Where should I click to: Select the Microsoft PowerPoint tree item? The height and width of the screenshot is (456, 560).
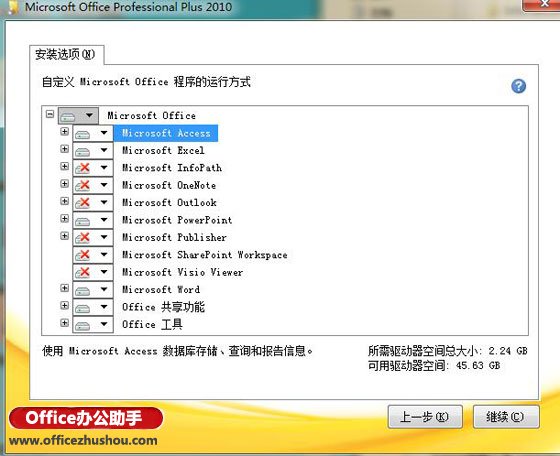coord(177,220)
